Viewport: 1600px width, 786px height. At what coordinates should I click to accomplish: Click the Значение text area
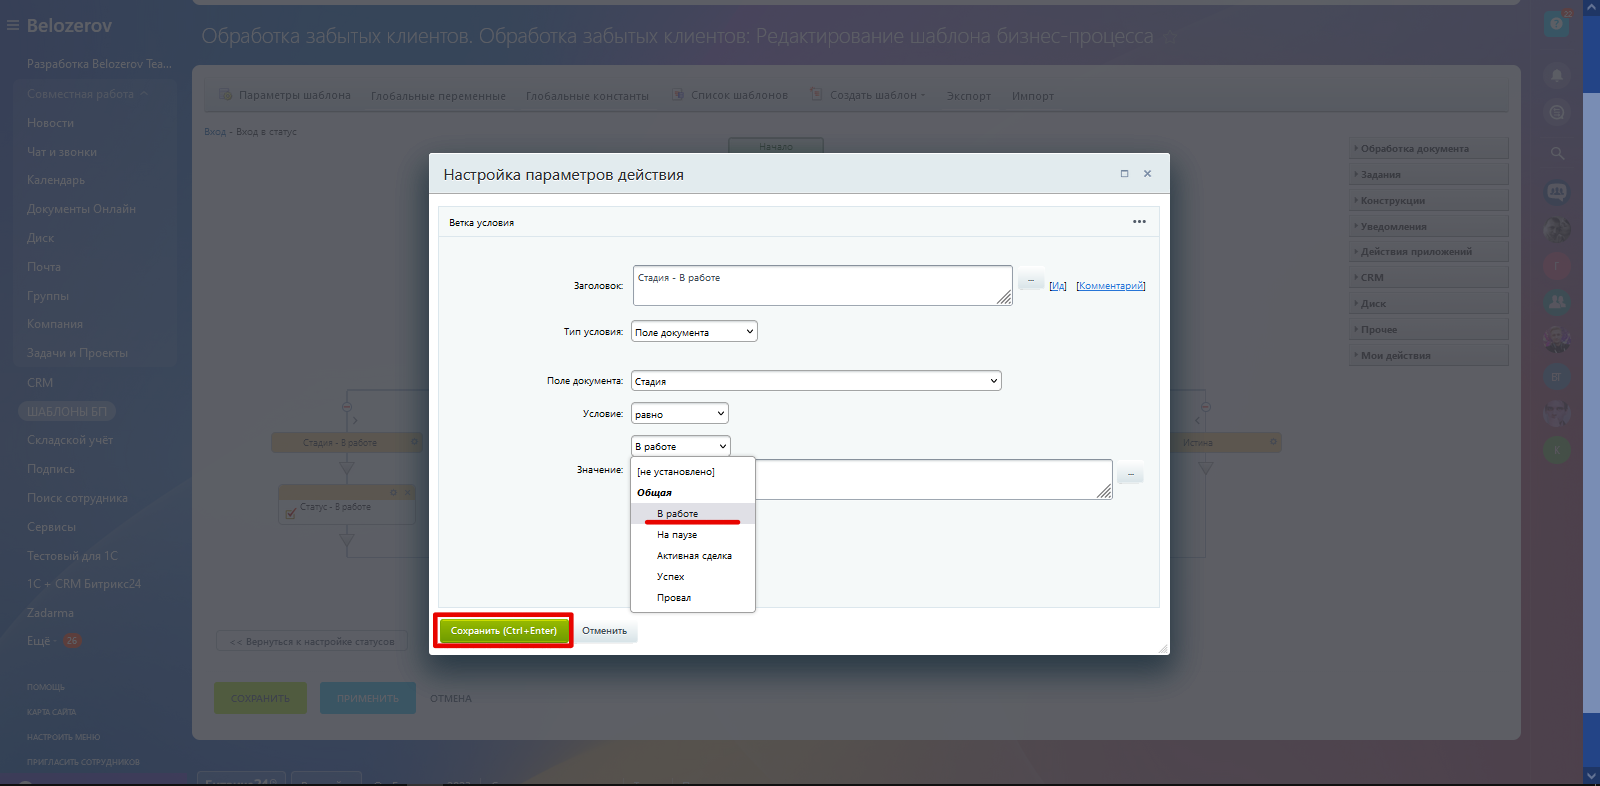click(934, 479)
